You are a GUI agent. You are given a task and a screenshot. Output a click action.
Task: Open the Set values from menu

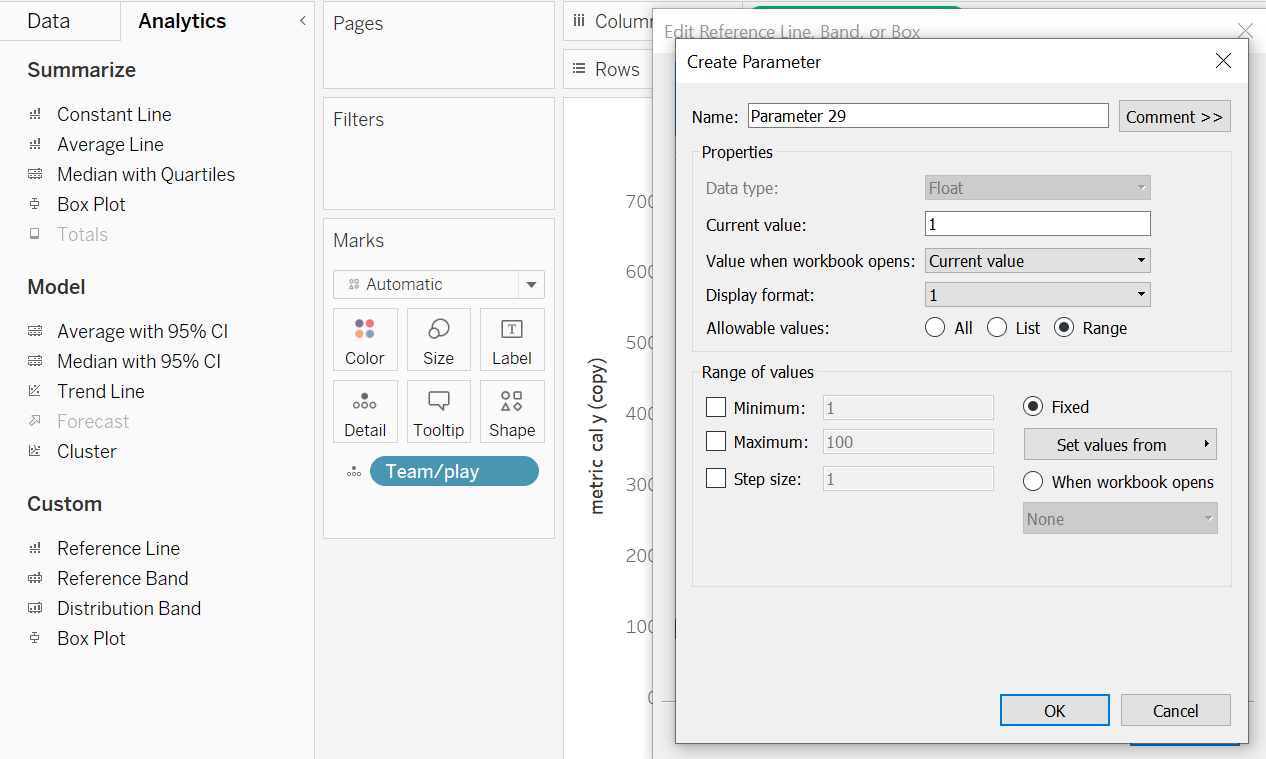pos(1120,445)
